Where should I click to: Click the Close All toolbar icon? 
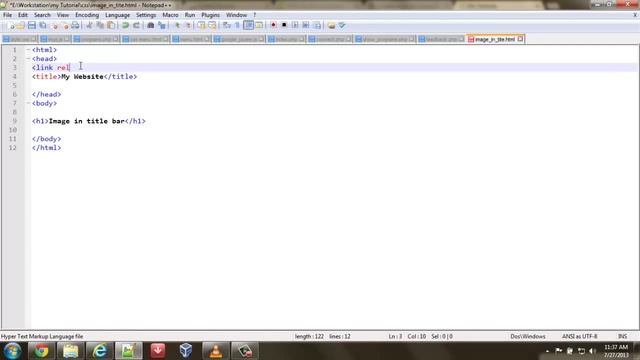[x=65, y=25]
